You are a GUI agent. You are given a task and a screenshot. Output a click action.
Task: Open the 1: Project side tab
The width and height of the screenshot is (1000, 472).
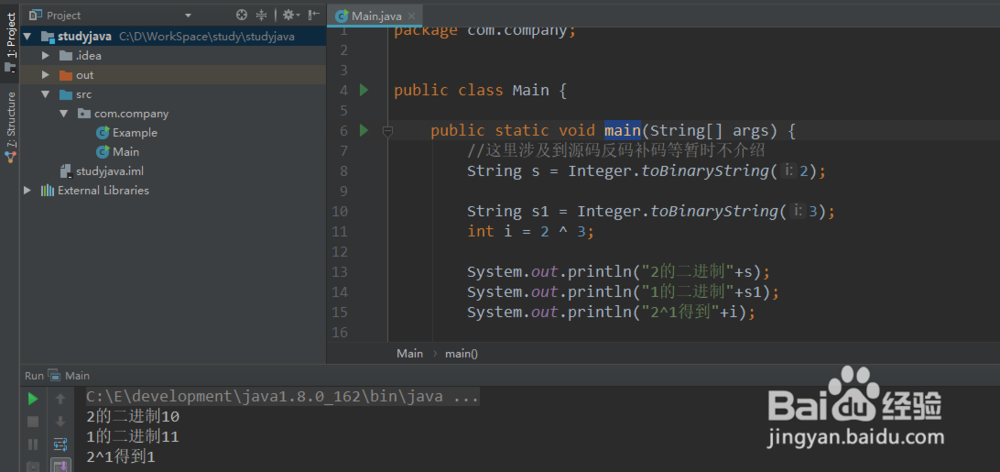click(x=10, y=41)
